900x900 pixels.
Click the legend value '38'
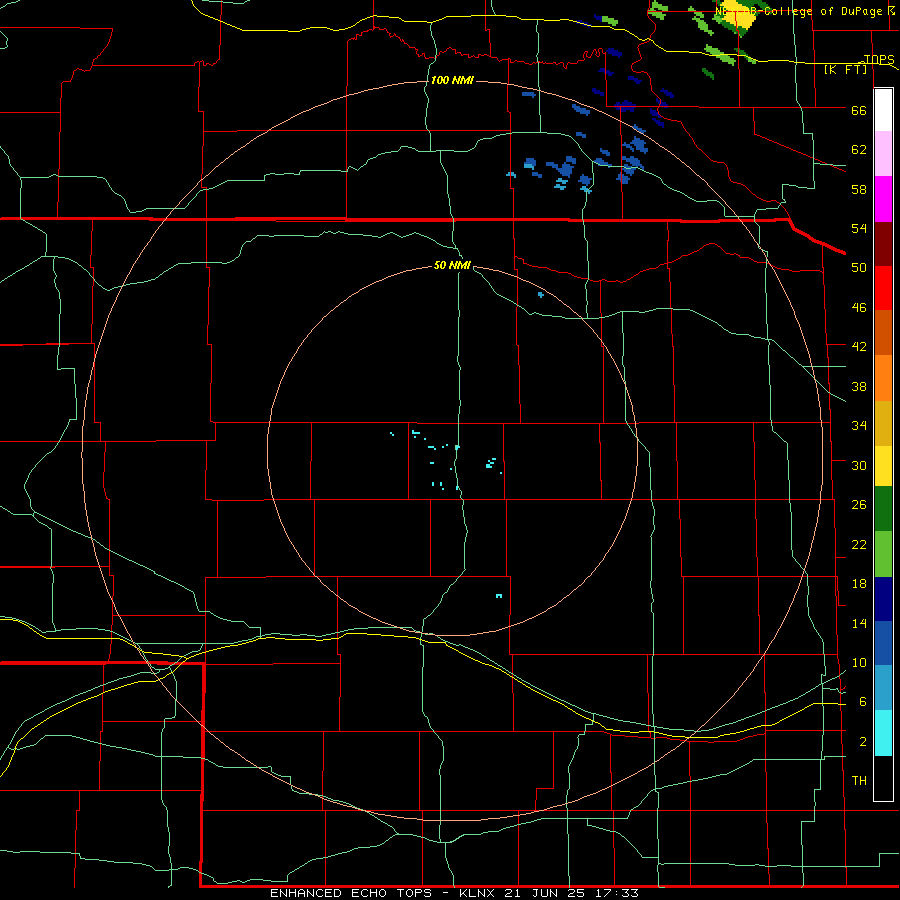point(859,386)
